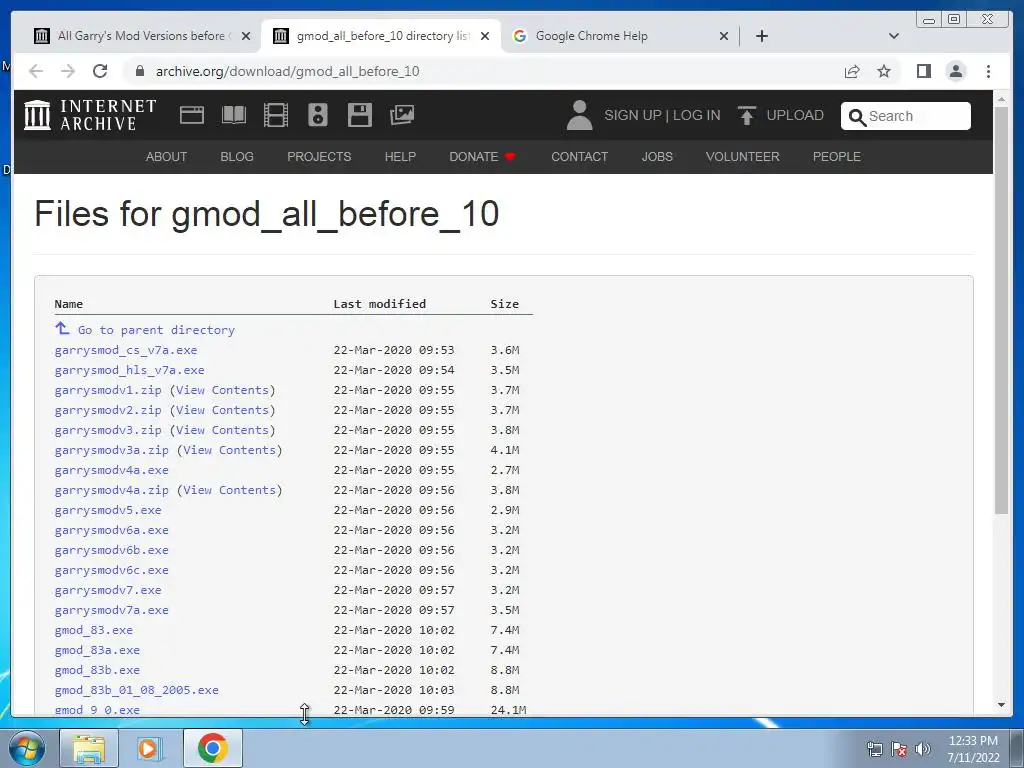Open the Chrome three-dot menu
Image resolution: width=1024 pixels, height=768 pixels.
(x=989, y=71)
